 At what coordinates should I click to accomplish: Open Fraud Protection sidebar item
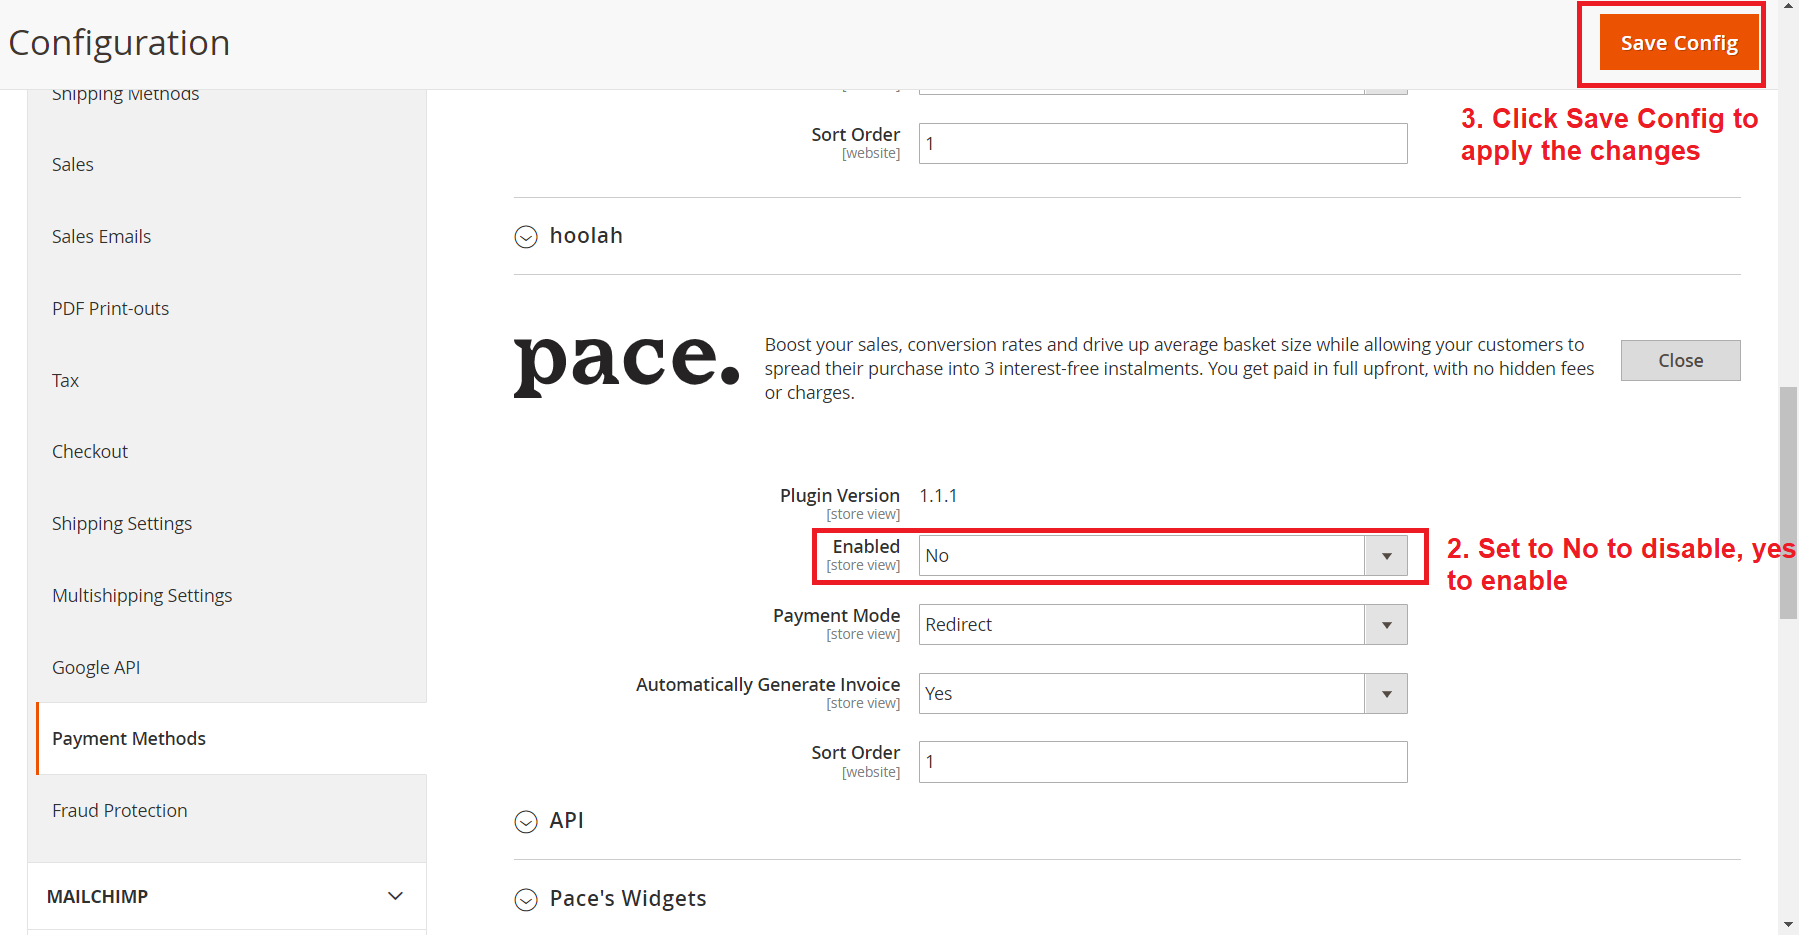[120, 811]
